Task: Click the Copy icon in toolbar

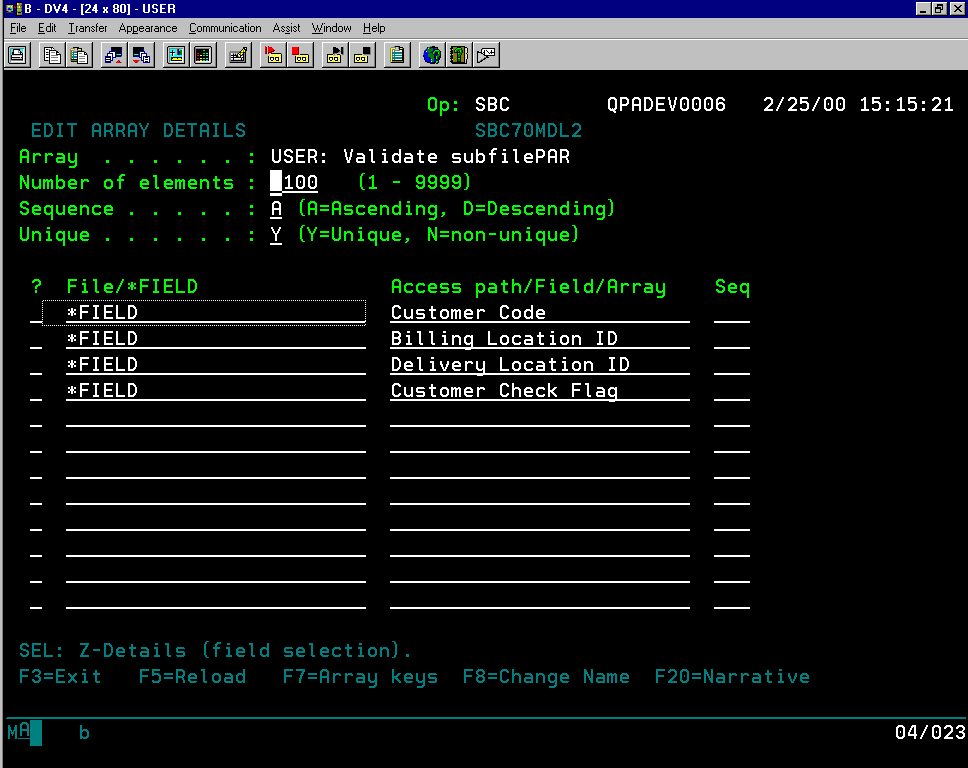Action: click(52, 55)
